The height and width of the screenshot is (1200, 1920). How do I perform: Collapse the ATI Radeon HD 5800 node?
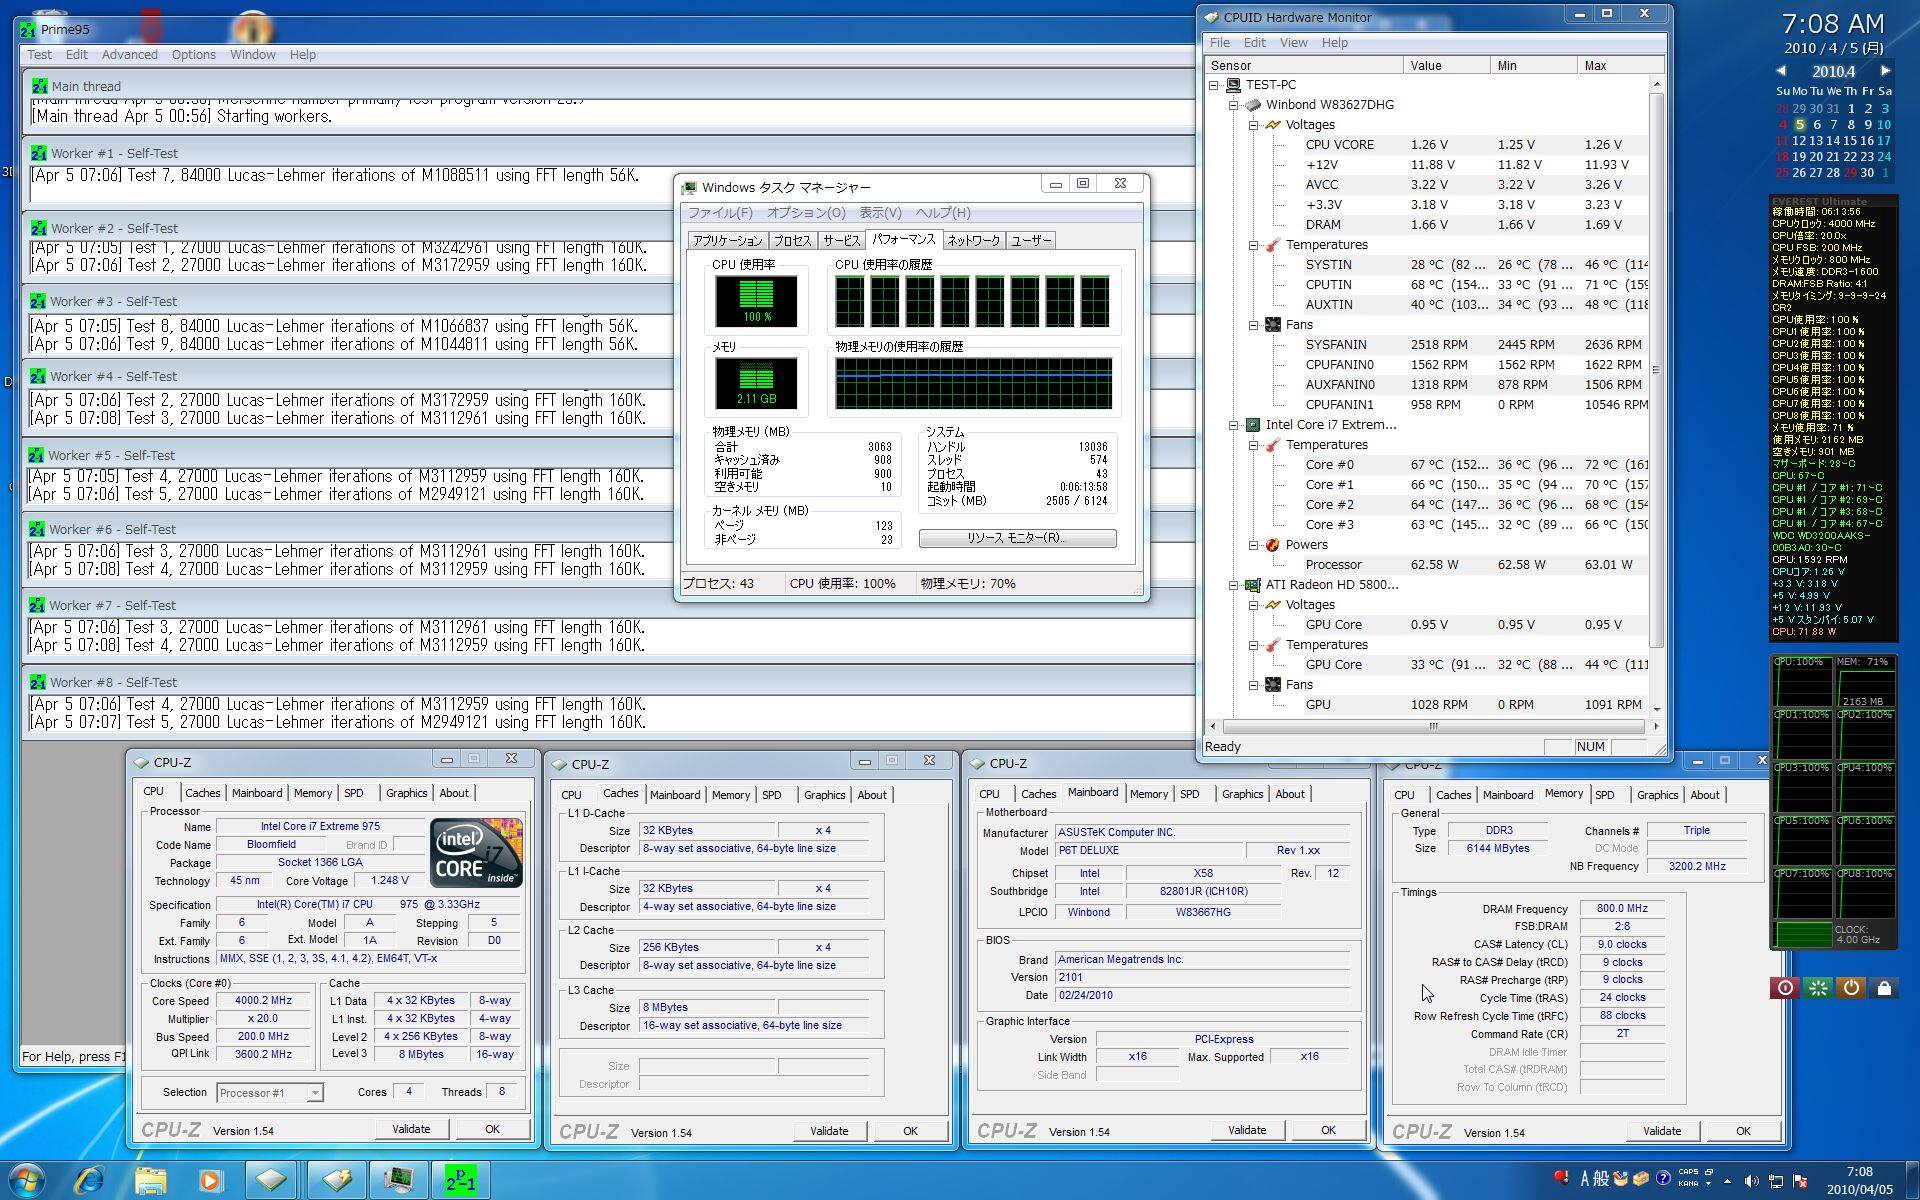coord(1234,585)
